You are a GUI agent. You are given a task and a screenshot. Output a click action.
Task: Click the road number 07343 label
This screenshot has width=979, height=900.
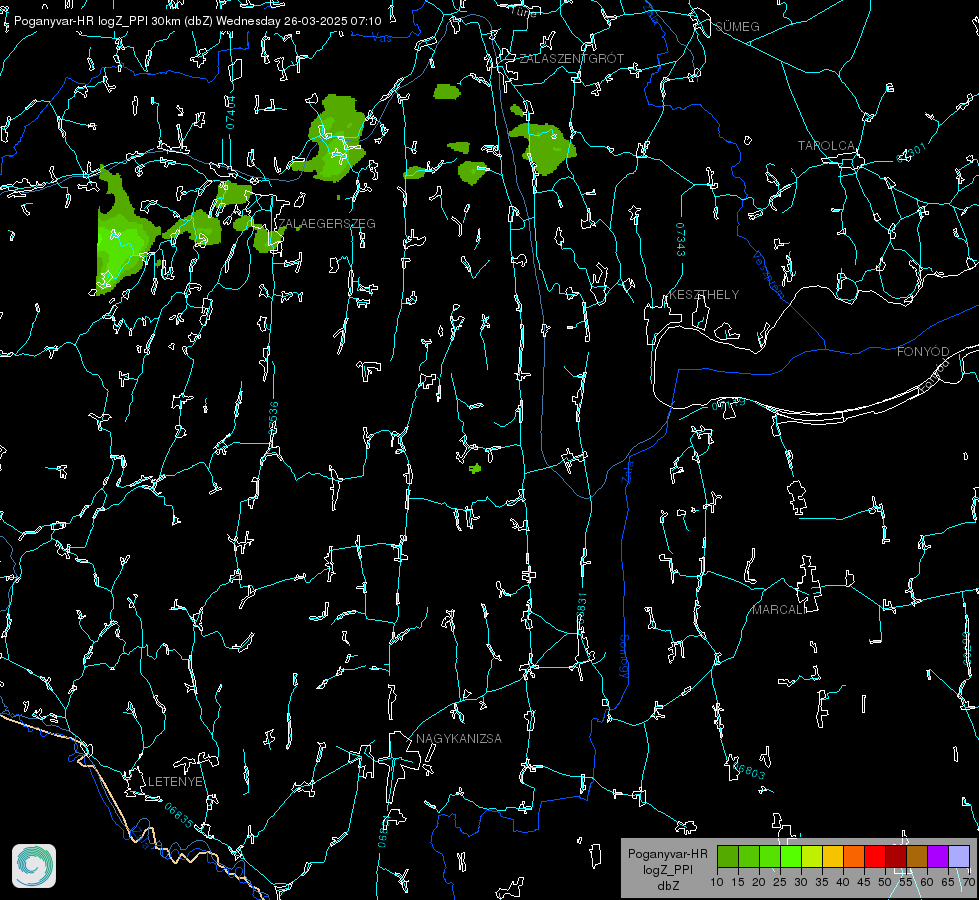pyautogui.click(x=681, y=240)
